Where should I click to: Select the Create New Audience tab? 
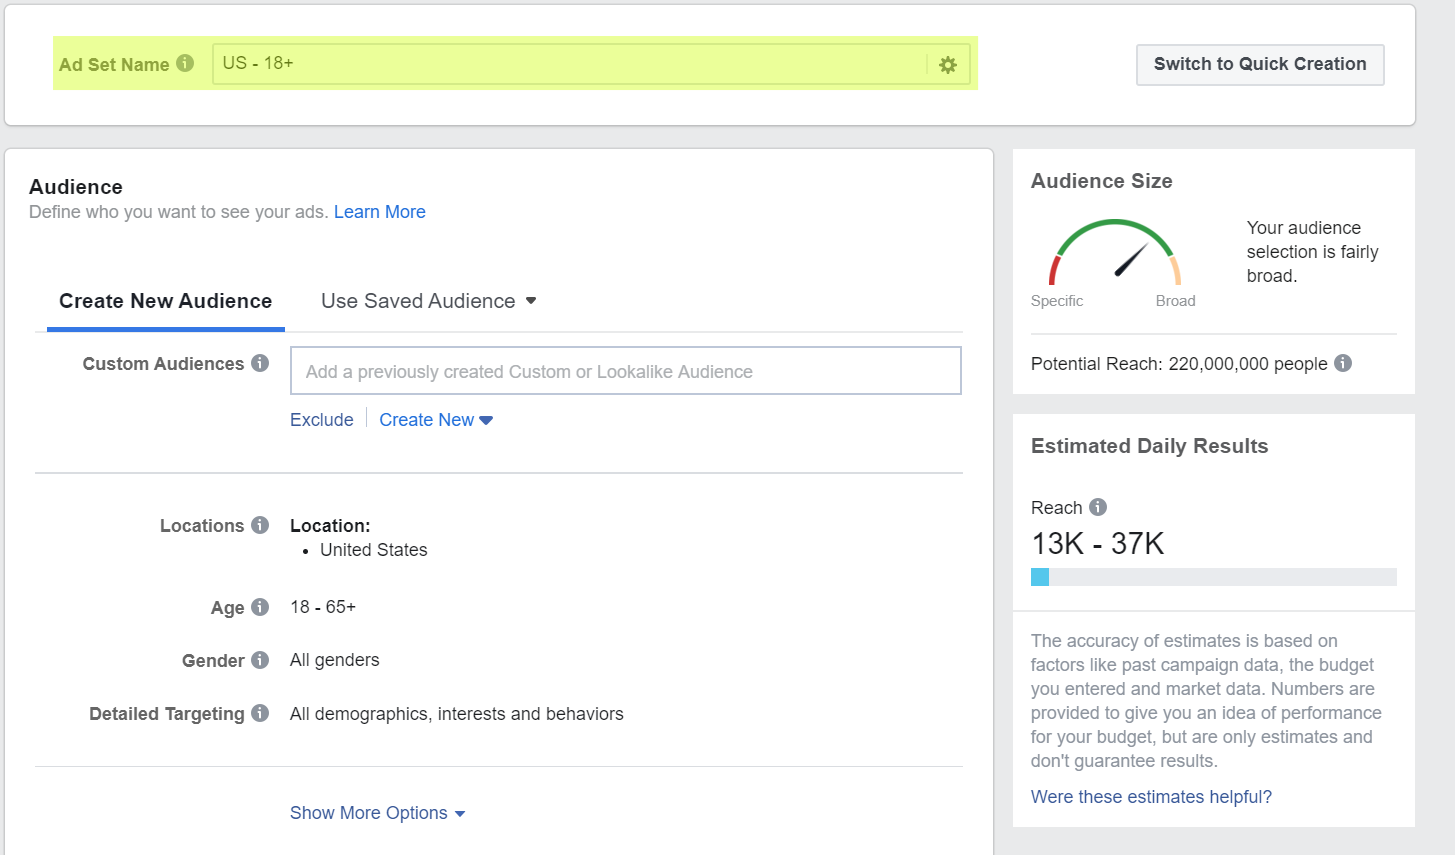[166, 301]
